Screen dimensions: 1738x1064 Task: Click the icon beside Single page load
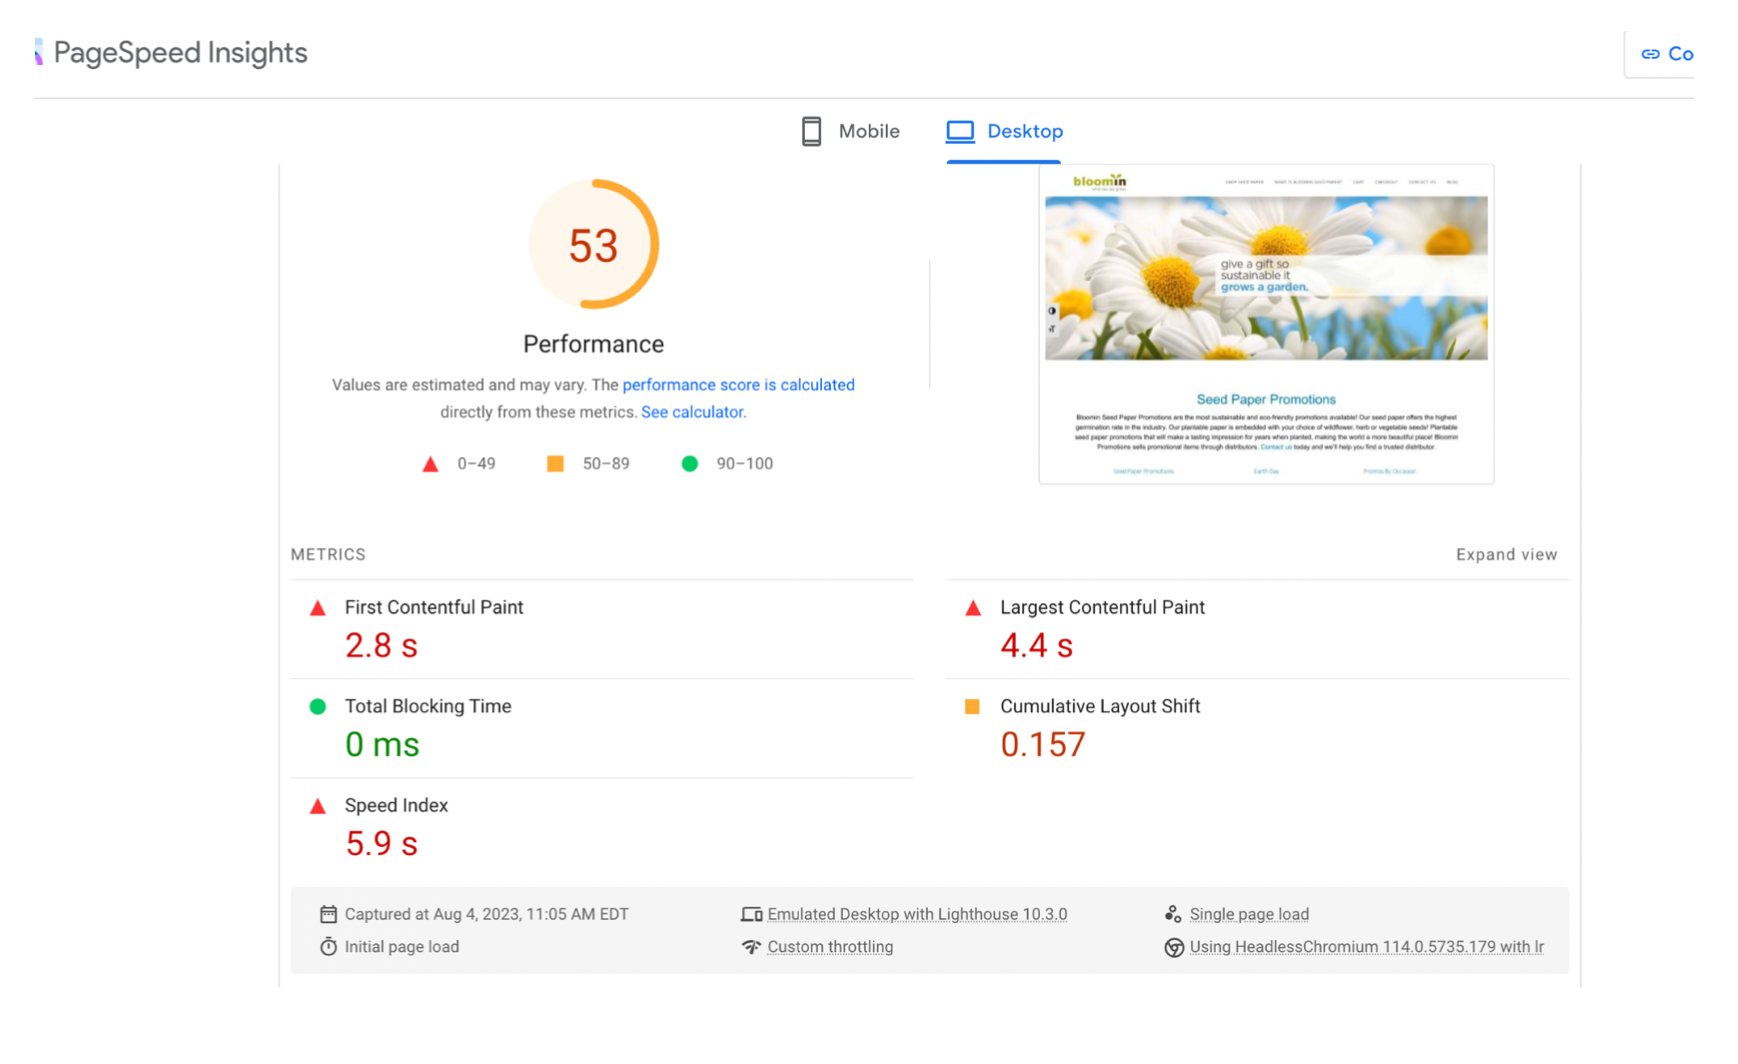(x=1173, y=914)
